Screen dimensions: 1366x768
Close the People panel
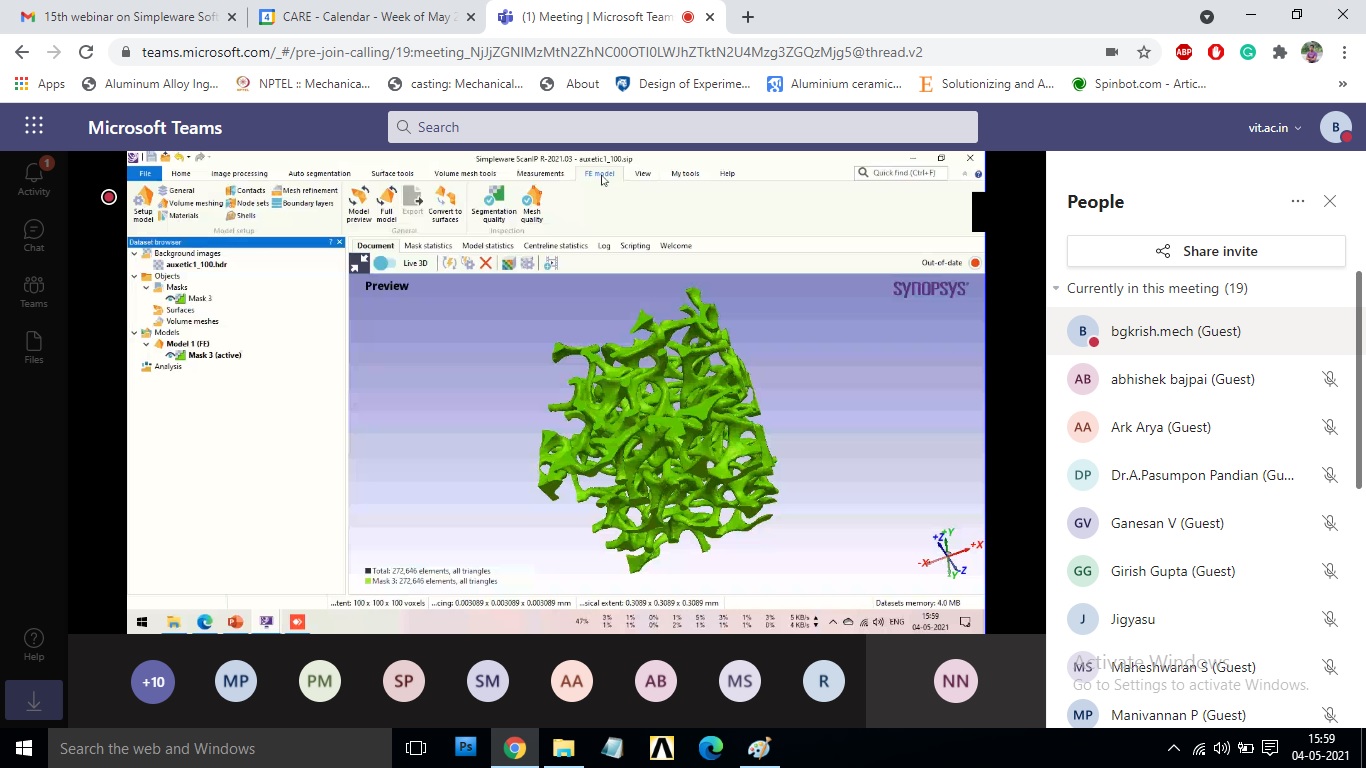click(1330, 201)
